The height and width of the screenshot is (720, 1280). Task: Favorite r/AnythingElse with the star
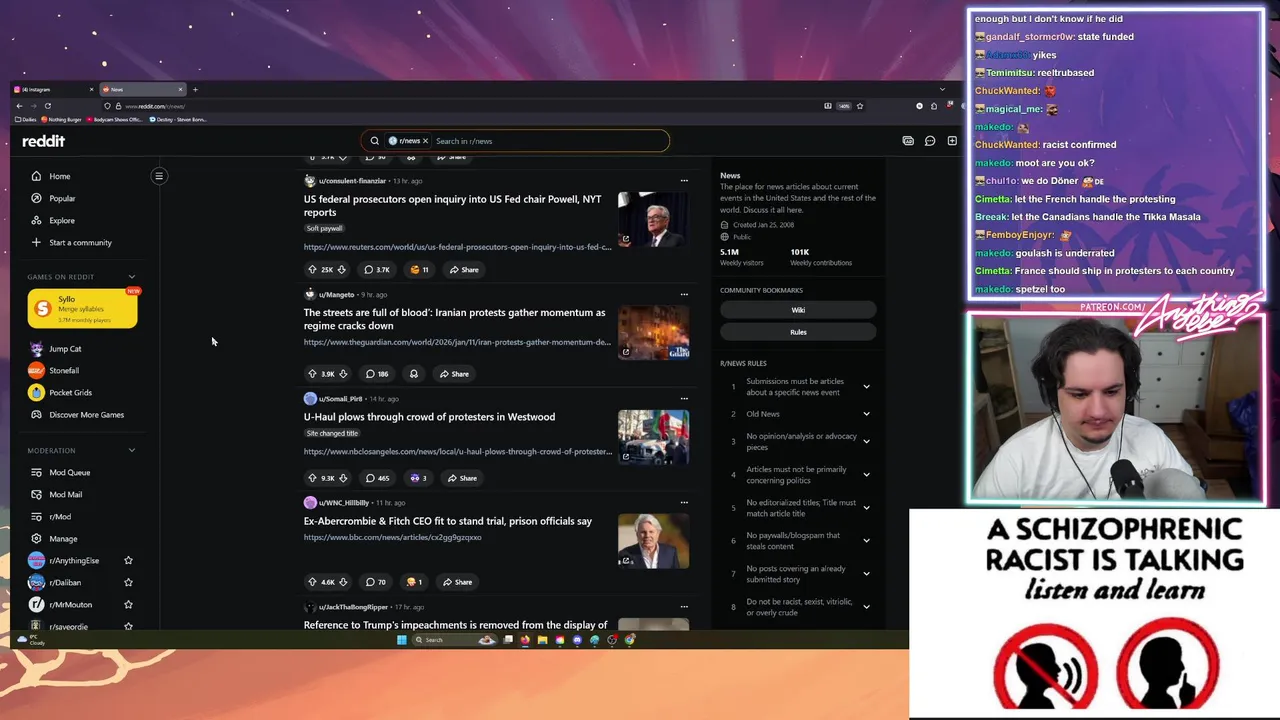128,561
